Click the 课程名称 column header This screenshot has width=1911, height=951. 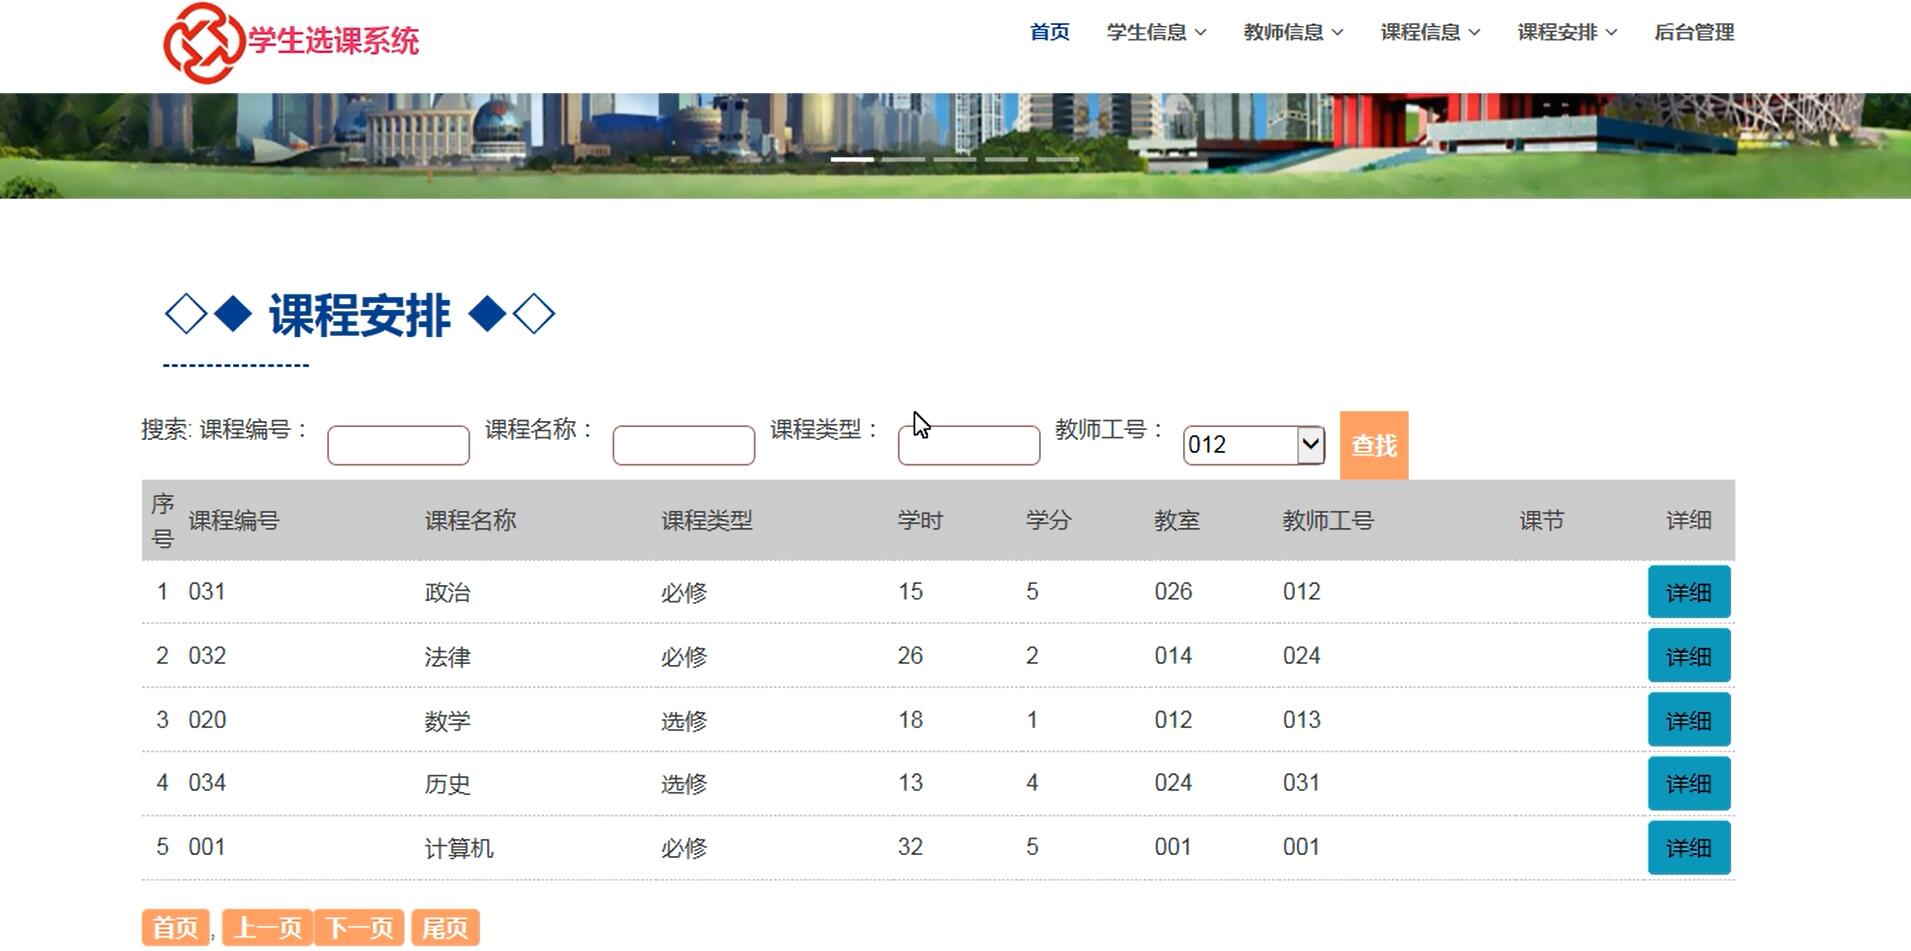point(470,520)
